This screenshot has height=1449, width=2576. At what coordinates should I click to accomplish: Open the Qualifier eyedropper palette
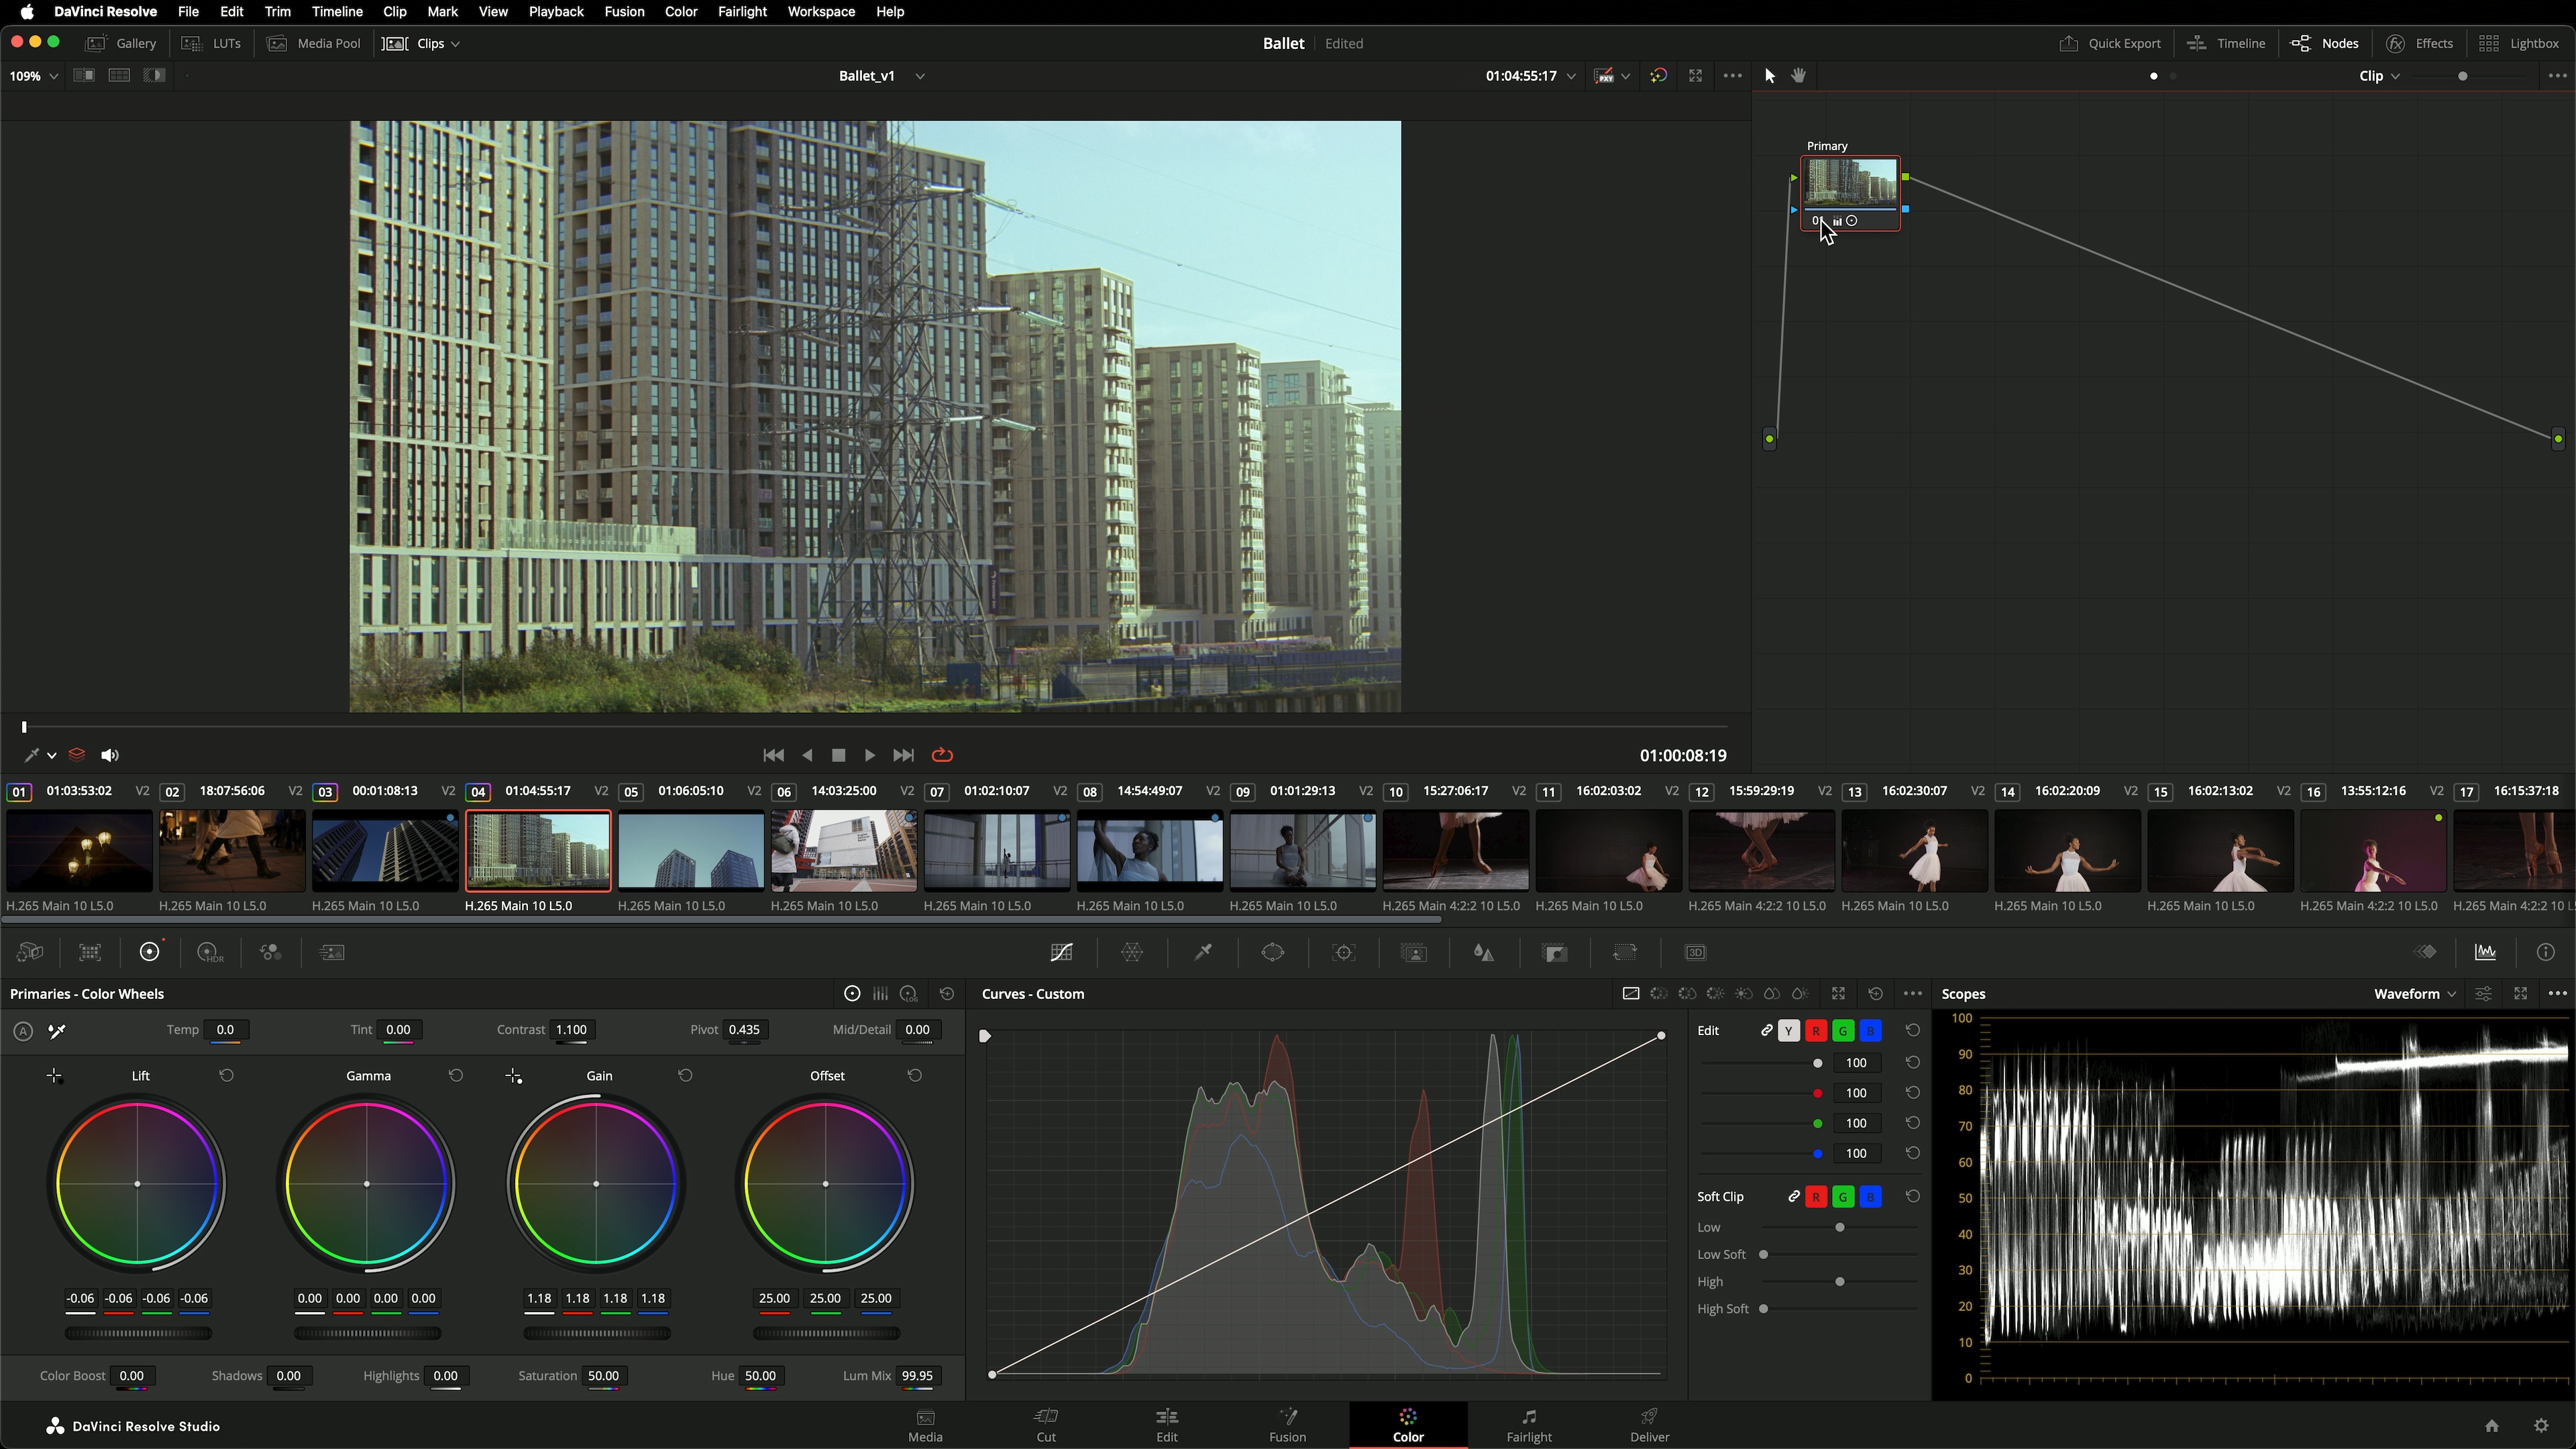coord(1203,952)
